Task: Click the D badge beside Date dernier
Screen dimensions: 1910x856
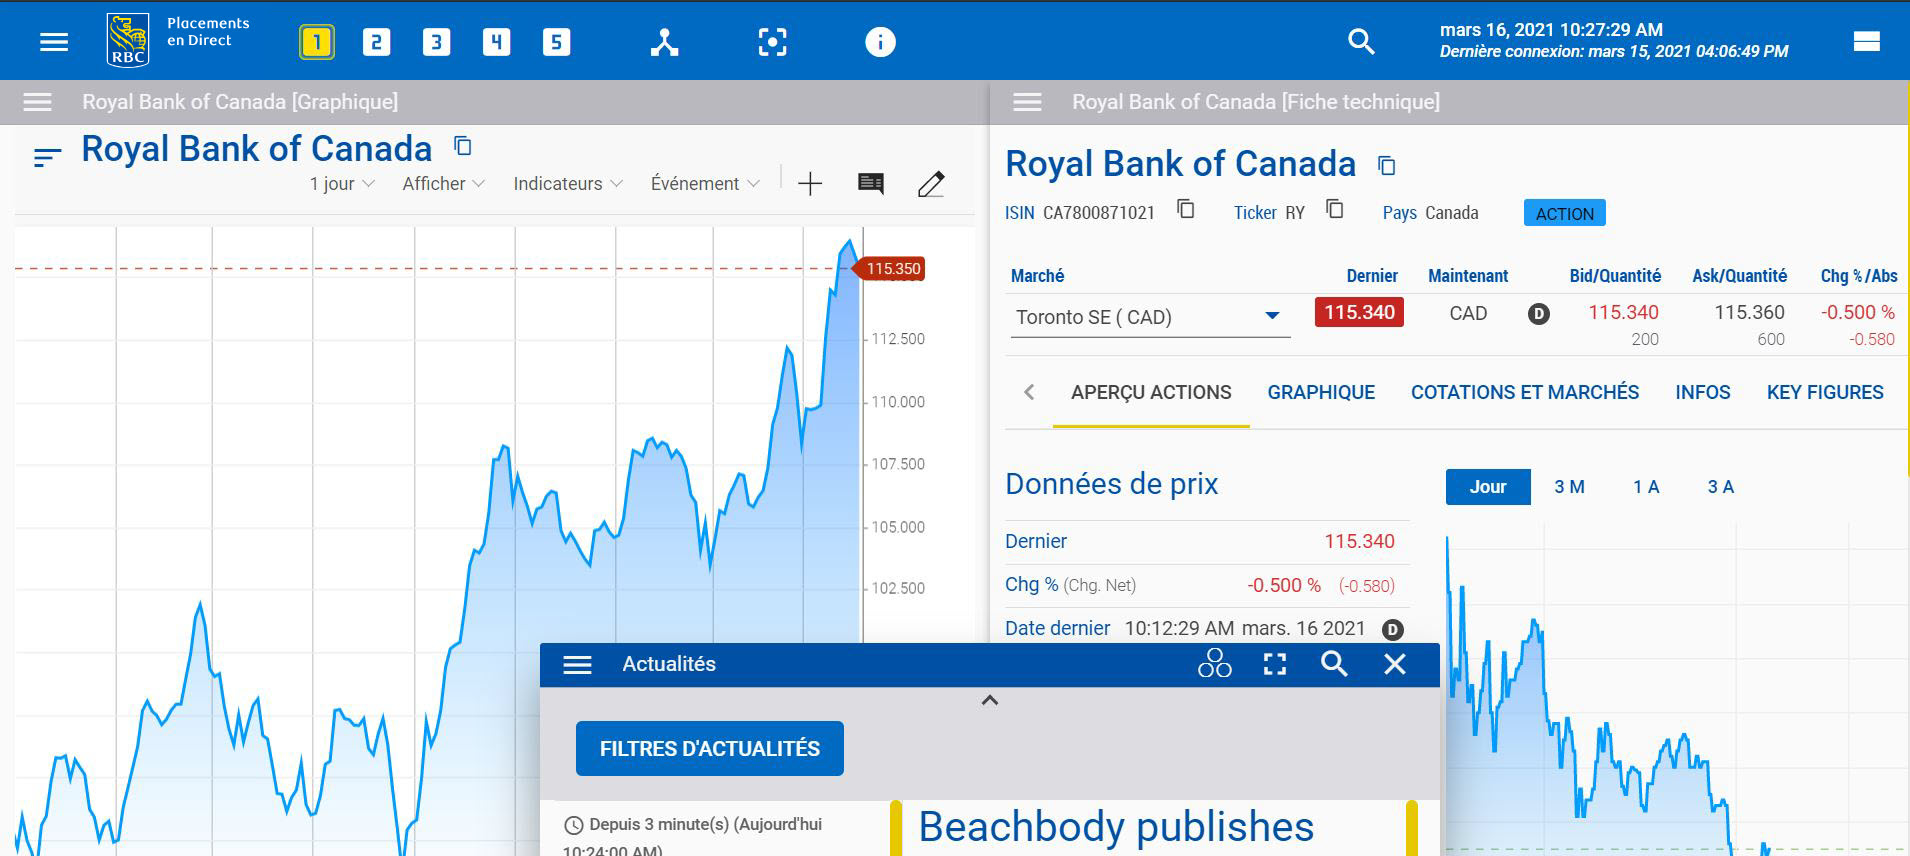Action: point(1392,629)
